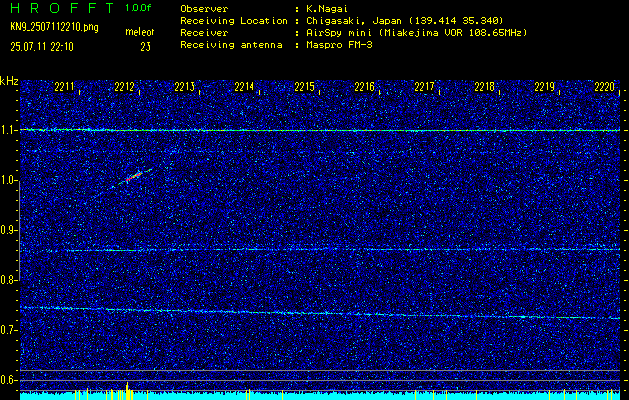Click the 2216 time marker

[x=365, y=87]
